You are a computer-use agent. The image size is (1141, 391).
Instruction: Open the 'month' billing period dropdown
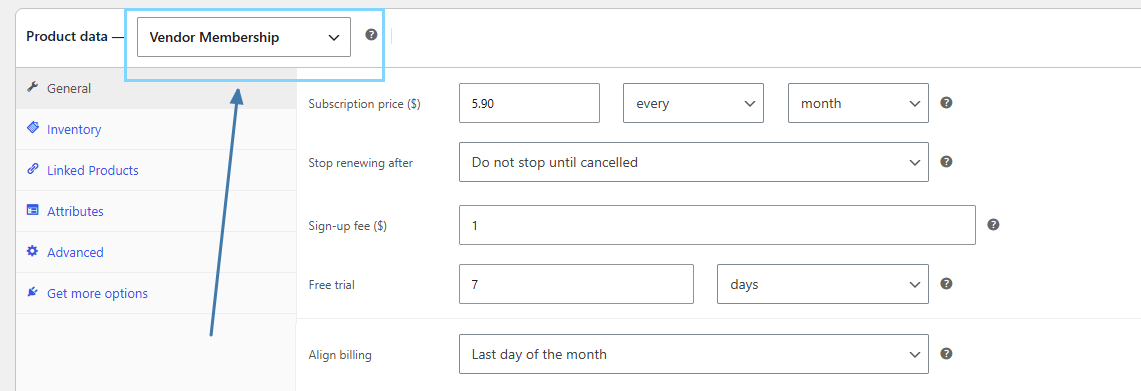[858, 103]
